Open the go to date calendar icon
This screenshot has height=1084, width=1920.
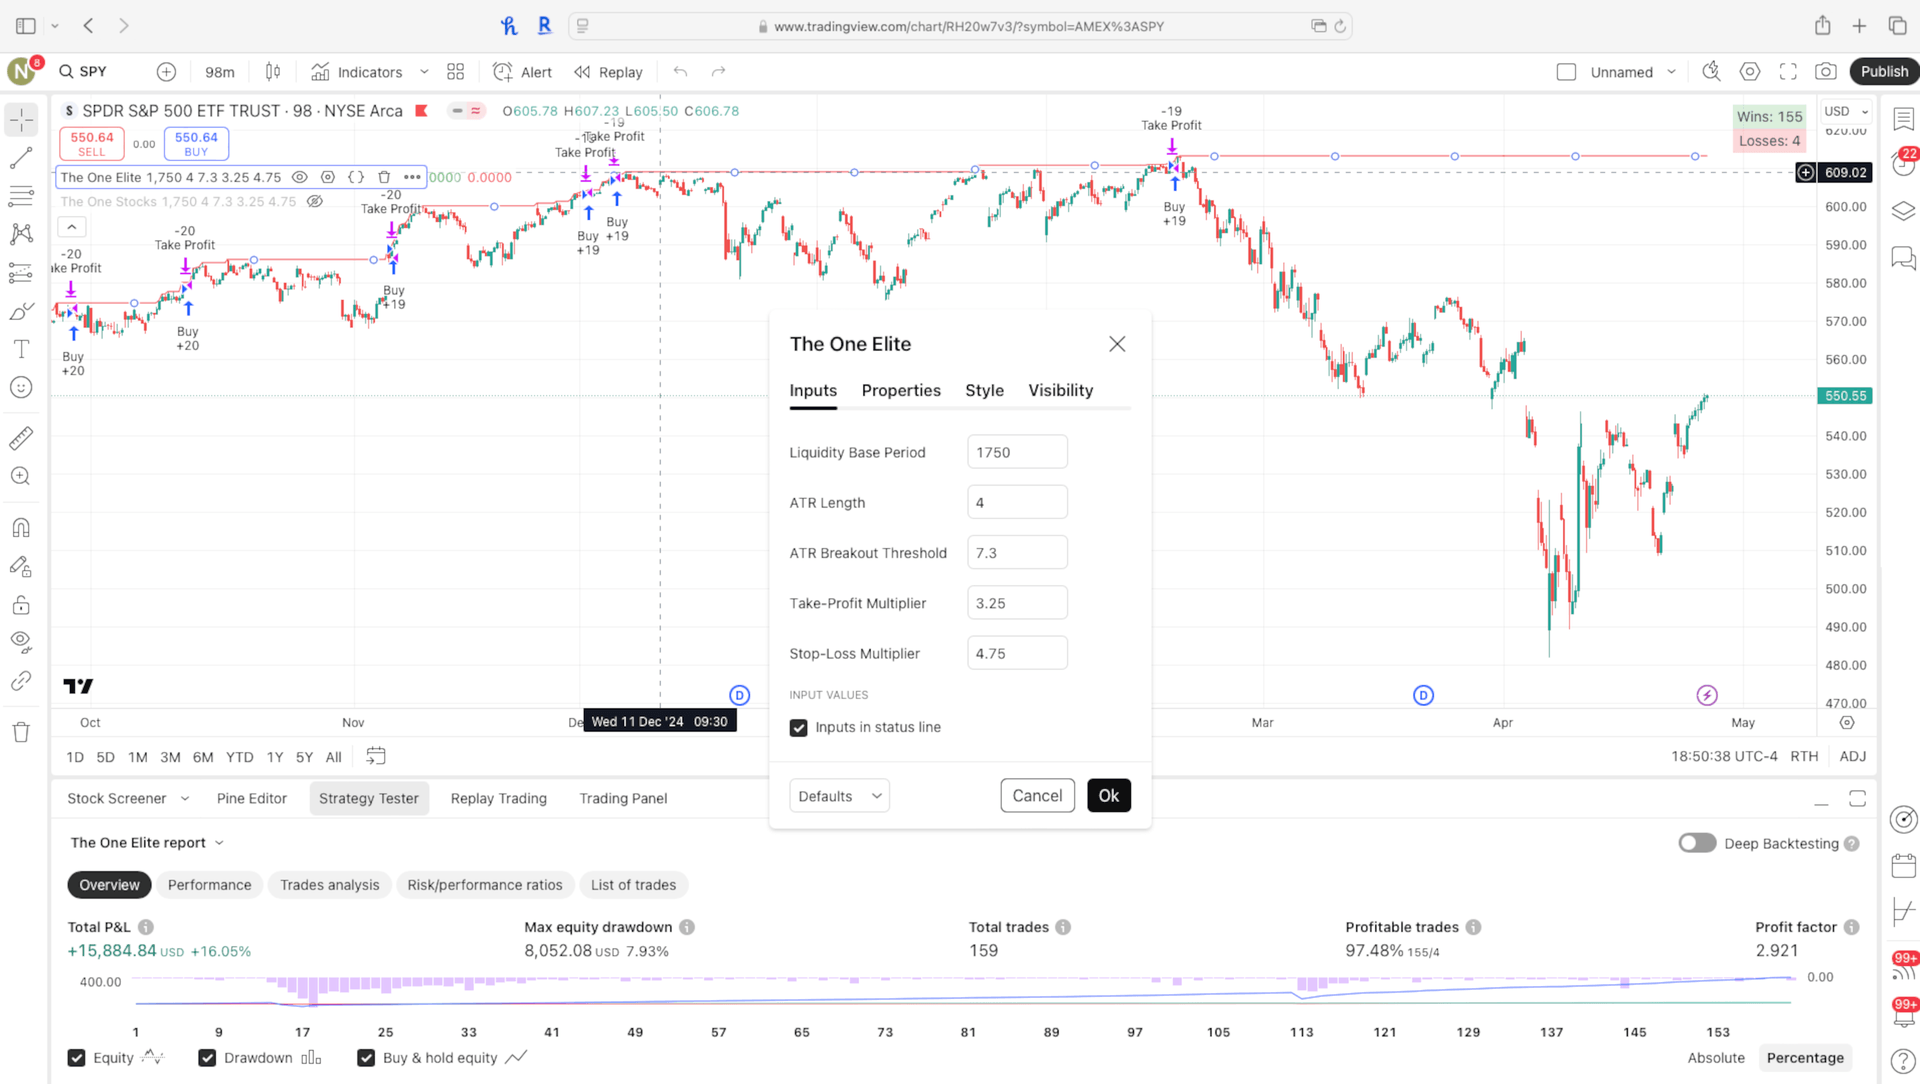click(376, 756)
